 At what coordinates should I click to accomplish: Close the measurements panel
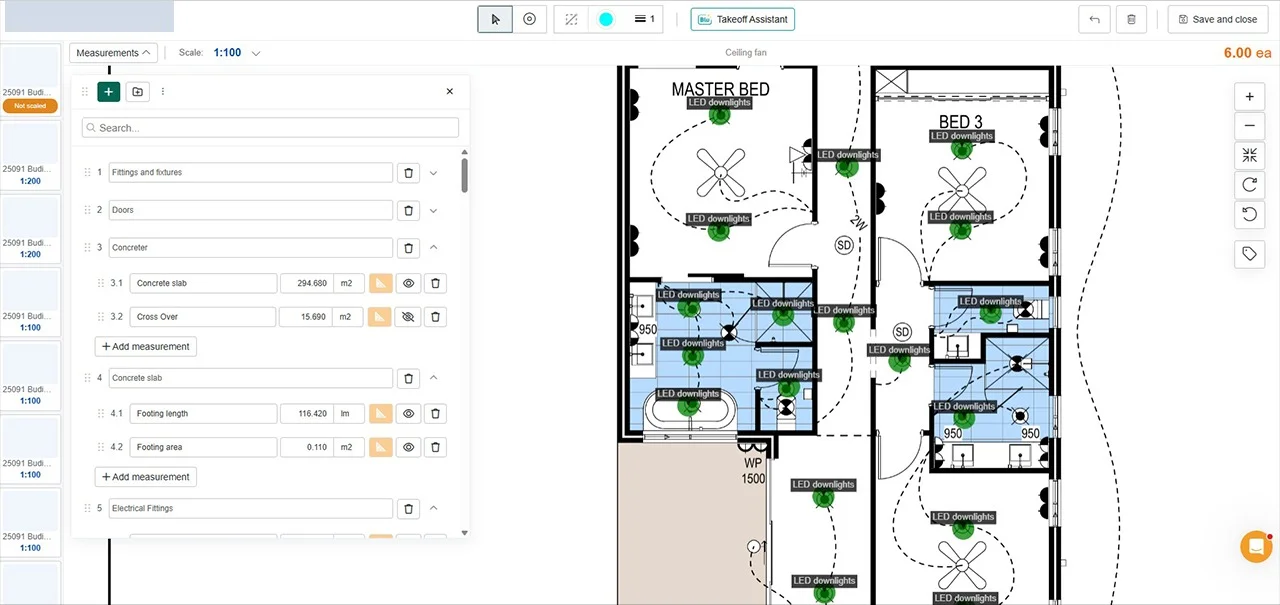pyautogui.click(x=449, y=91)
